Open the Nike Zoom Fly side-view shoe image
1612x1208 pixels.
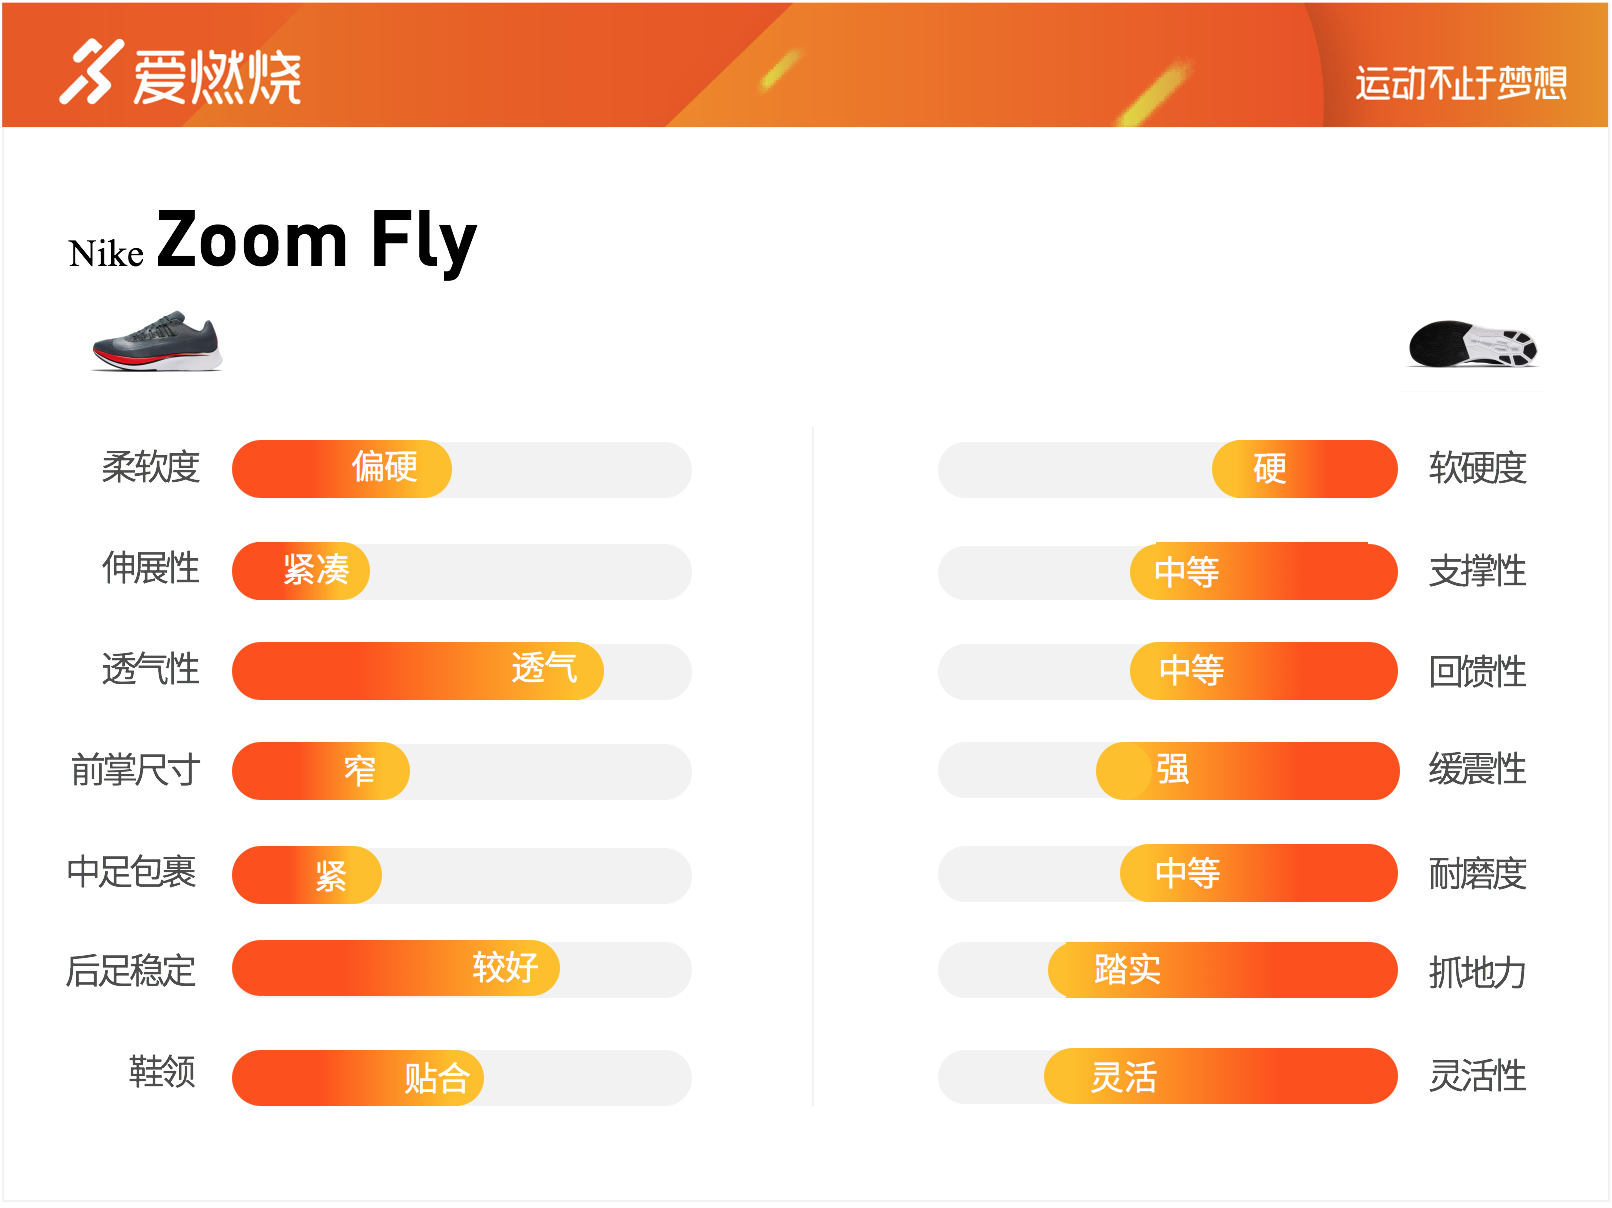(157, 342)
